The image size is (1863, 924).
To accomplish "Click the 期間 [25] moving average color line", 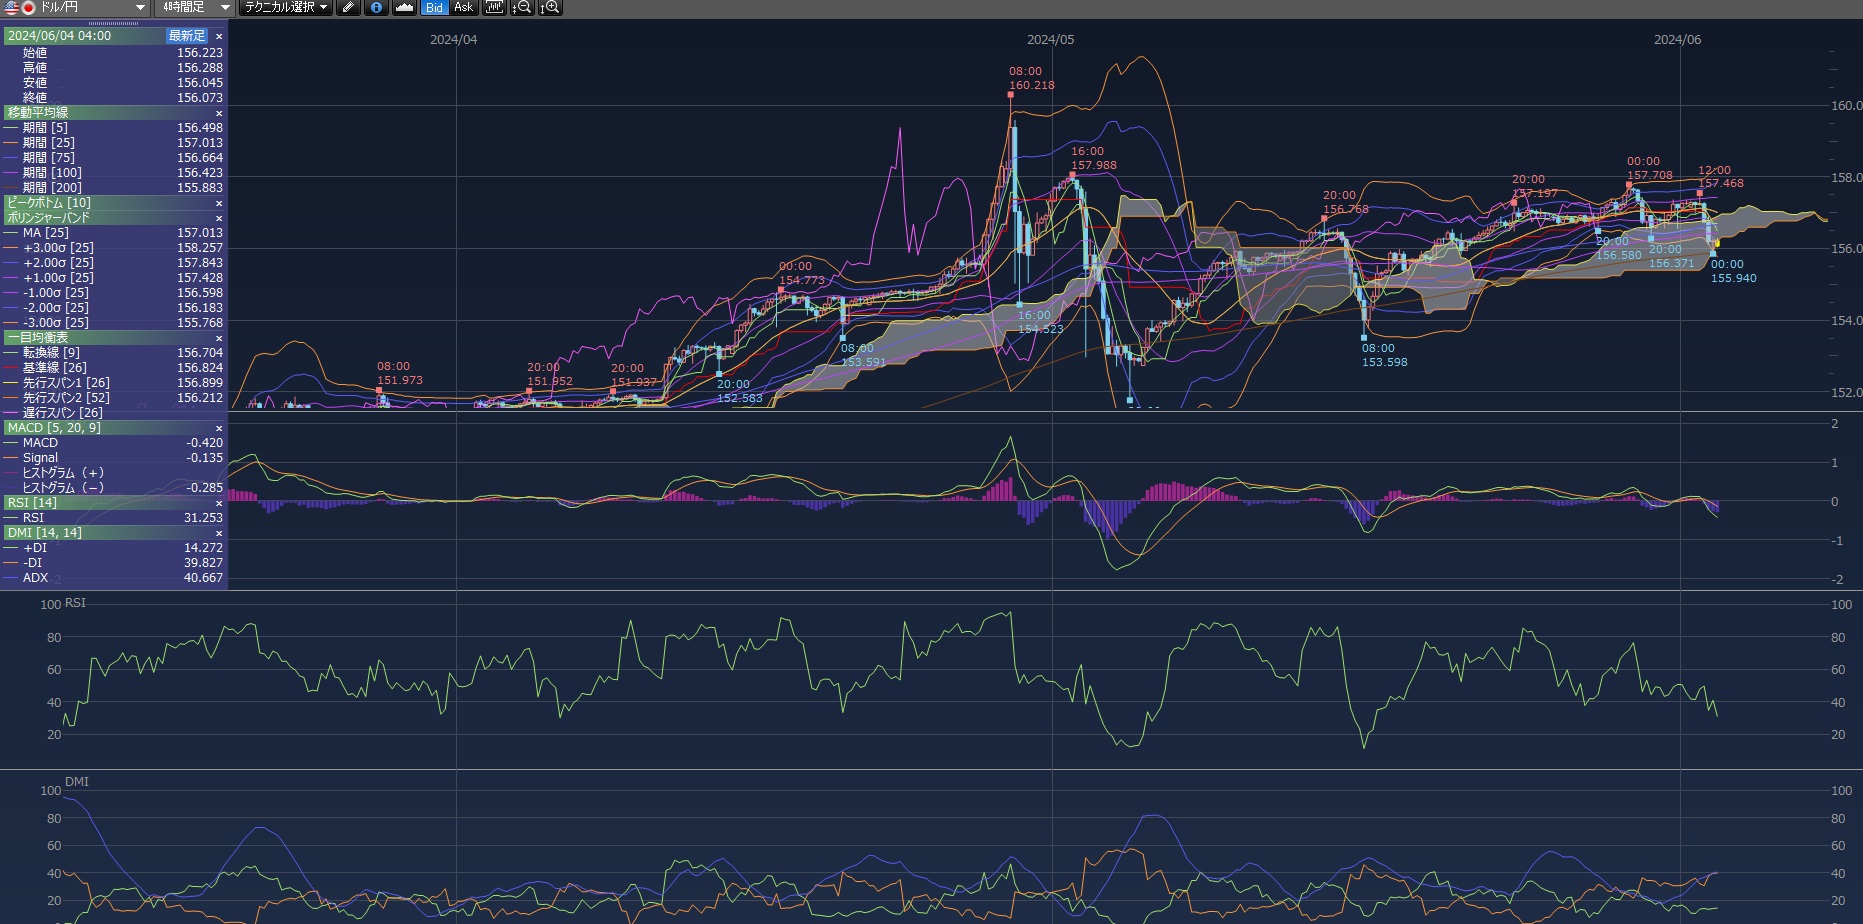I will click(x=11, y=143).
